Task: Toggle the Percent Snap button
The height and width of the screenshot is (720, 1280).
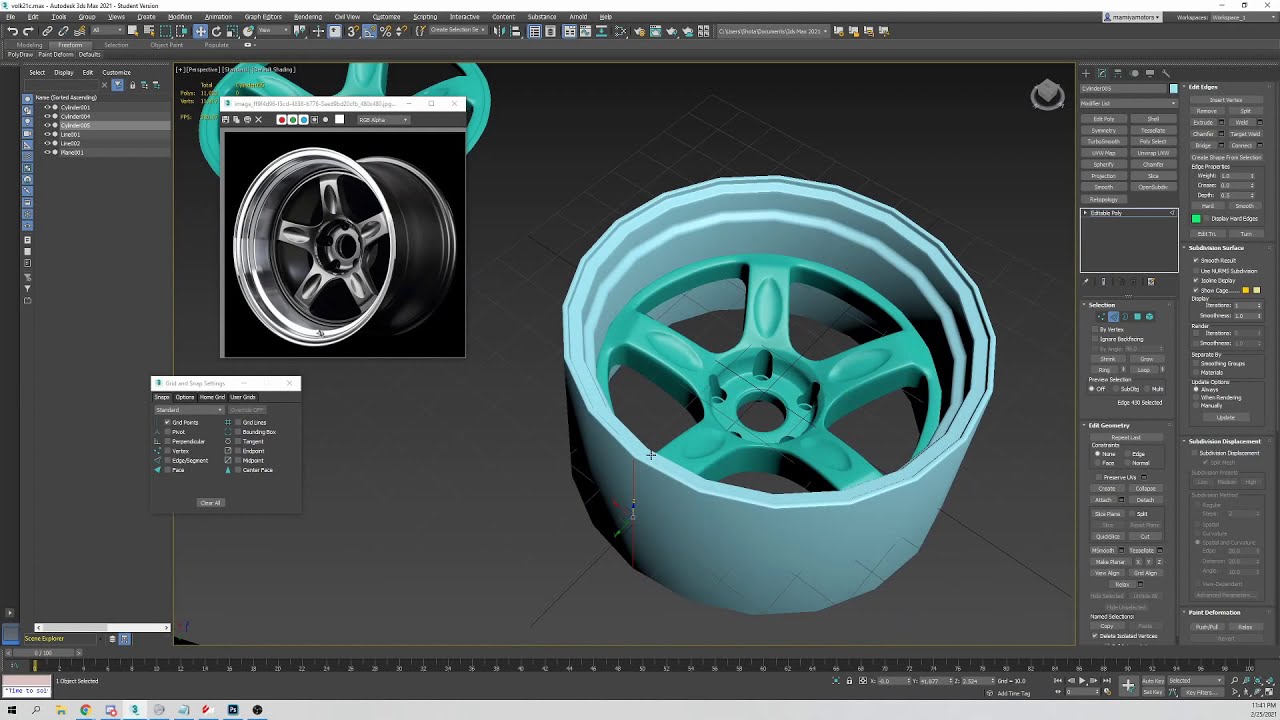Action: coord(385,31)
